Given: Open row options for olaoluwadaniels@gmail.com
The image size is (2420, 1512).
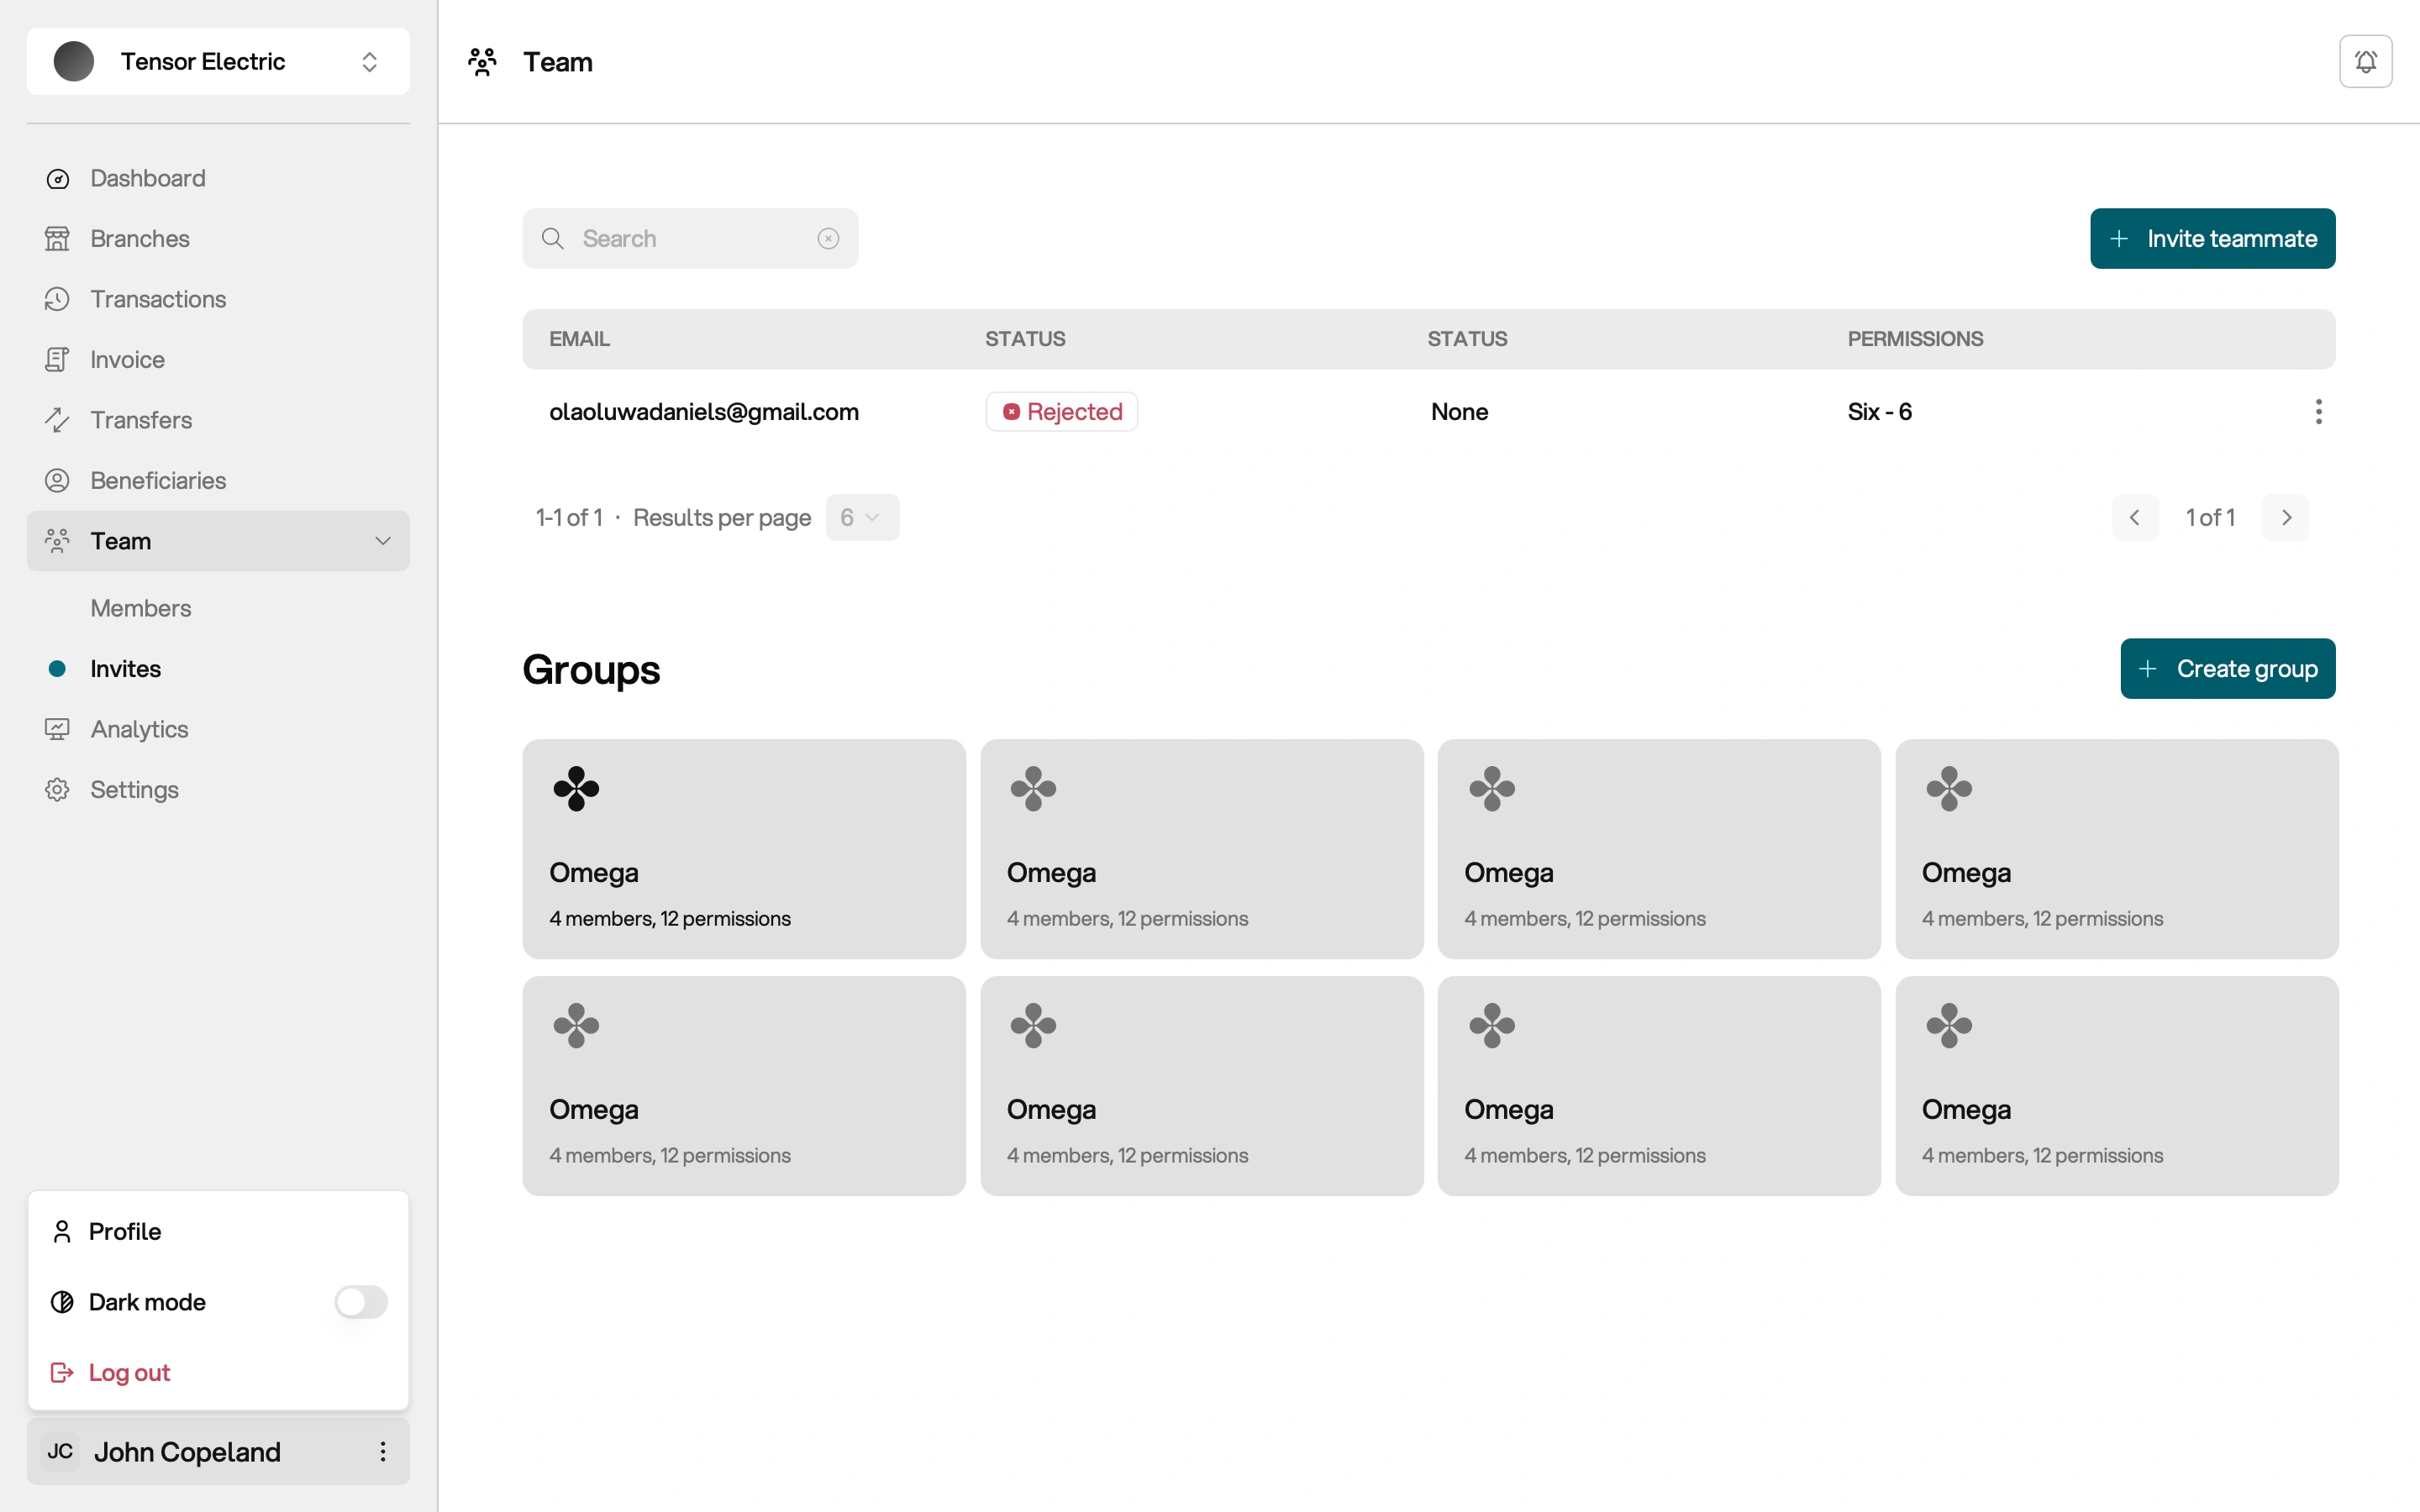Looking at the screenshot, I should [x=2318, y=412].
